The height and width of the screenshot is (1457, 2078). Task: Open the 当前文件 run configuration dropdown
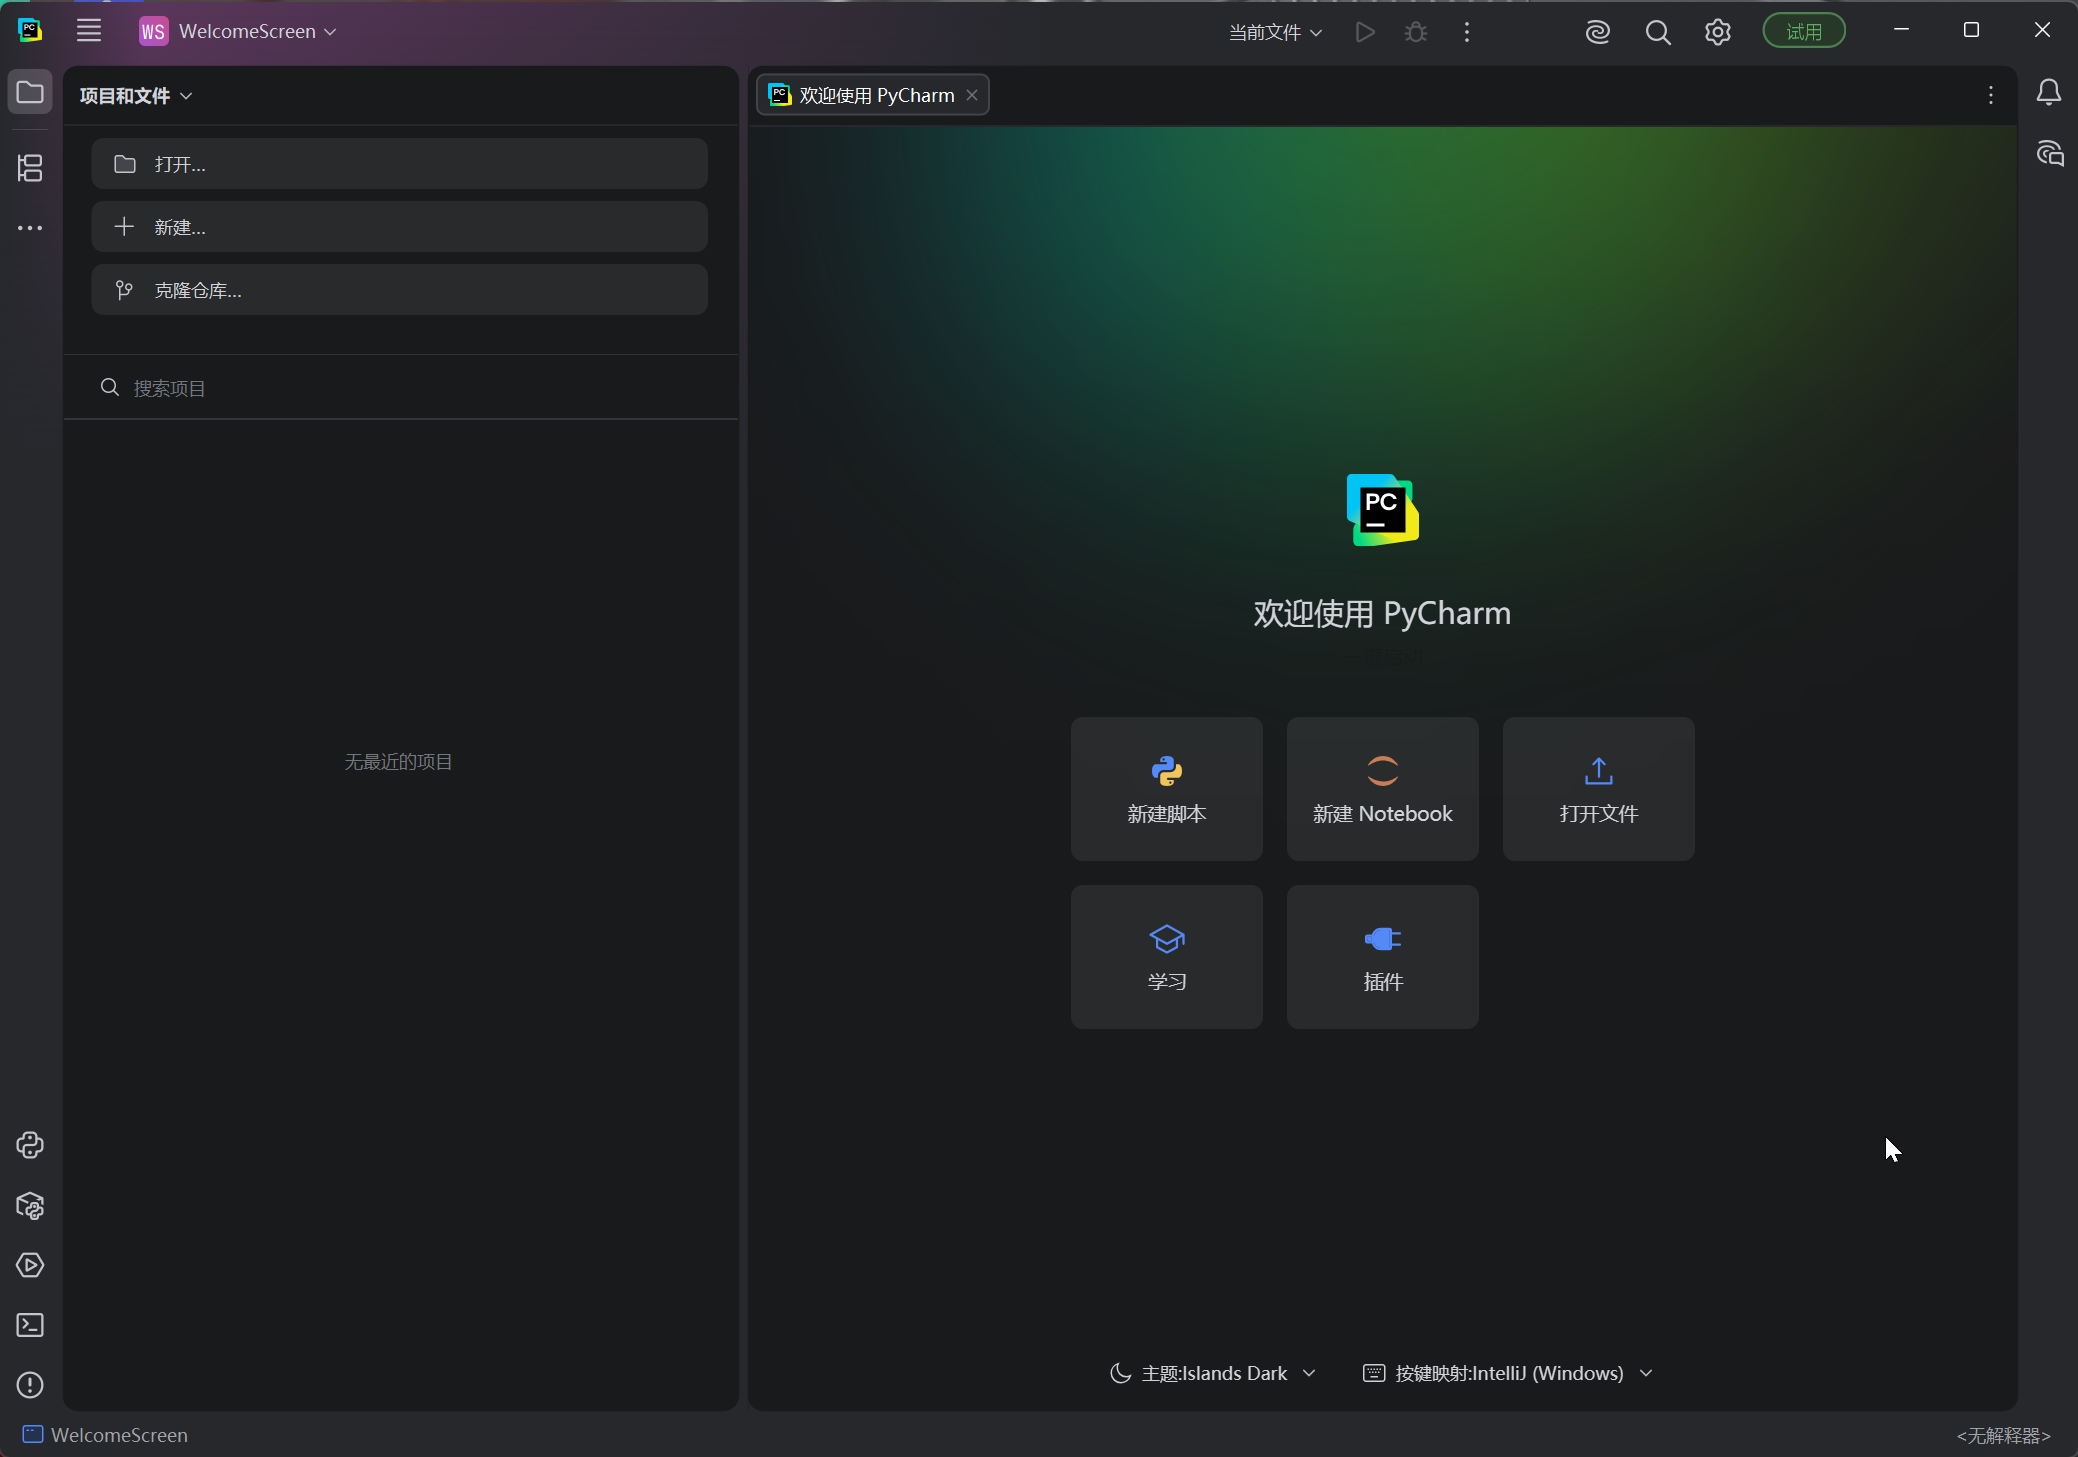tap(1275, 32)
